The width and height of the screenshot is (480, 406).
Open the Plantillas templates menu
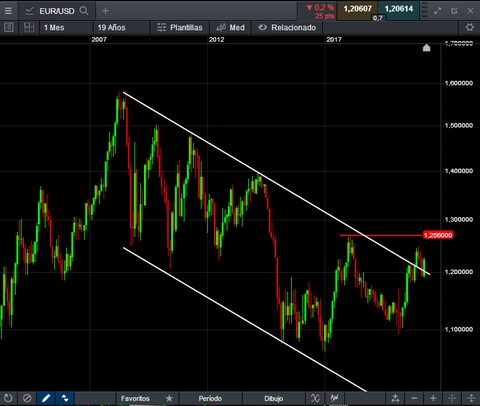pos(180,27)
